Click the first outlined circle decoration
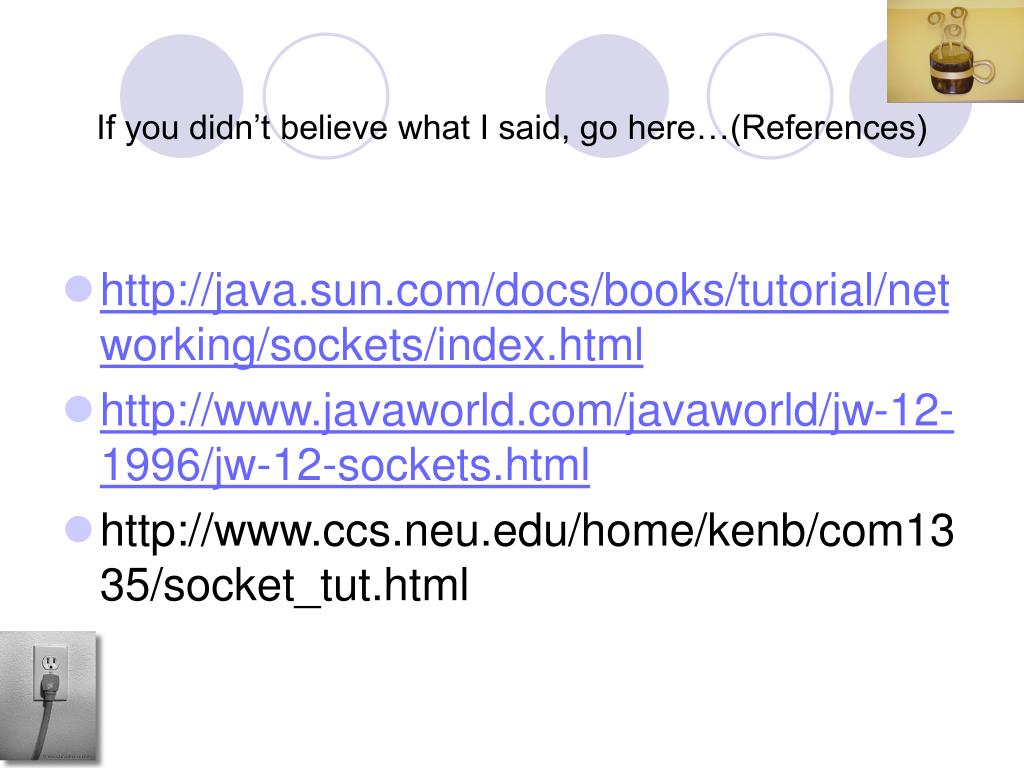Screen dimensions: 1024x768 click(x=326, y=96)
